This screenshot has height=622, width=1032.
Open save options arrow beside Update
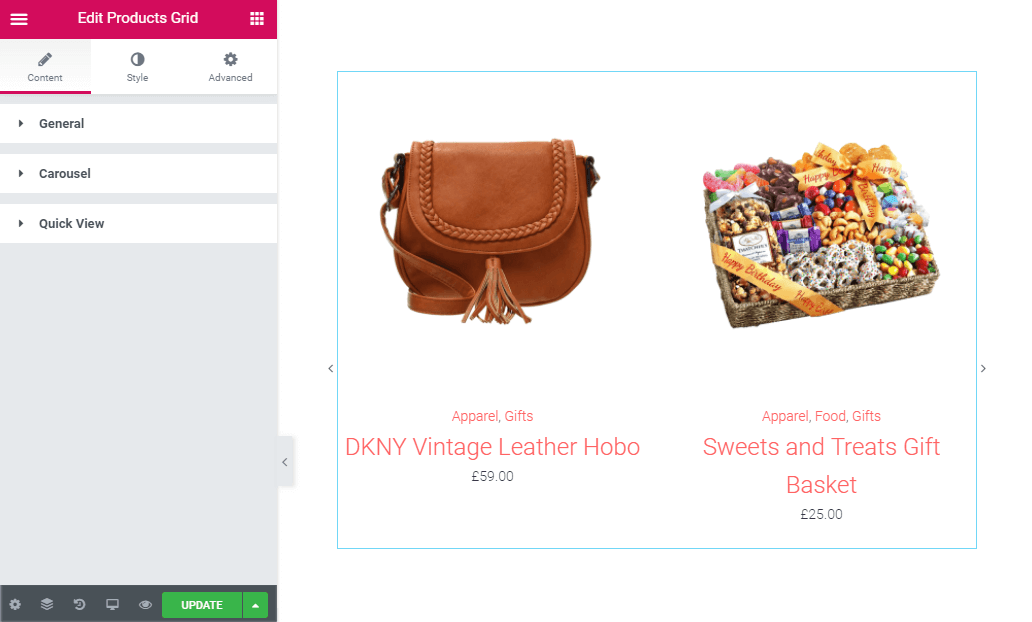(x=255, y=605)
